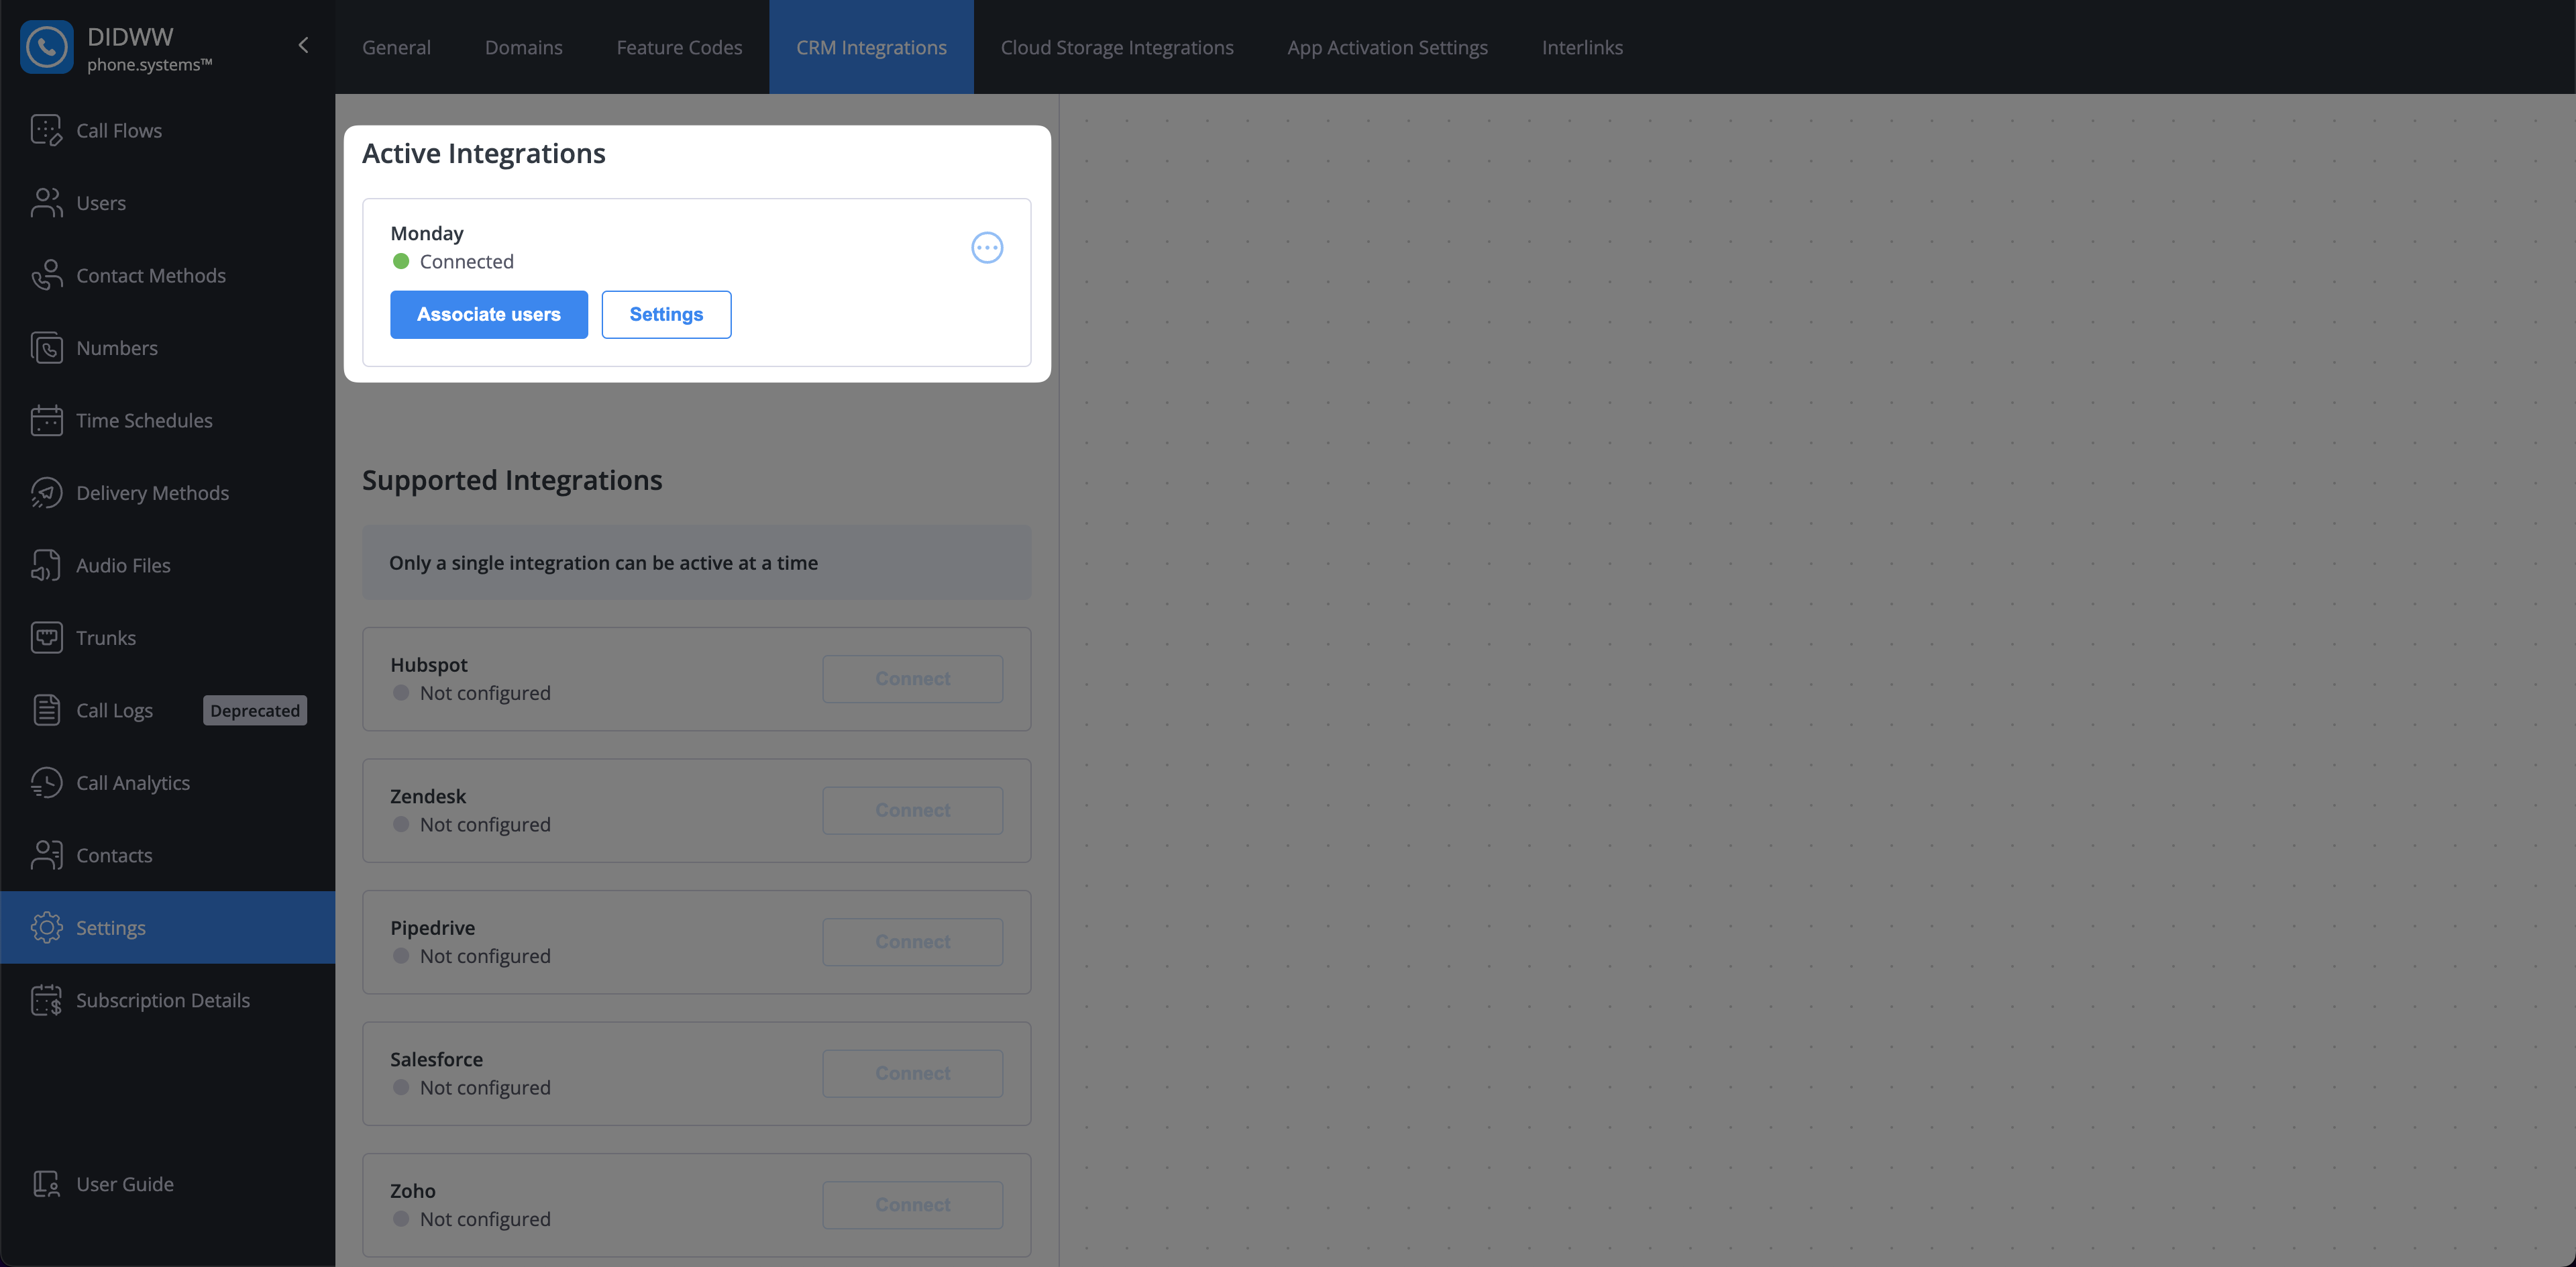Click the DIDWW phone logo icon

(x=46, y=47)
